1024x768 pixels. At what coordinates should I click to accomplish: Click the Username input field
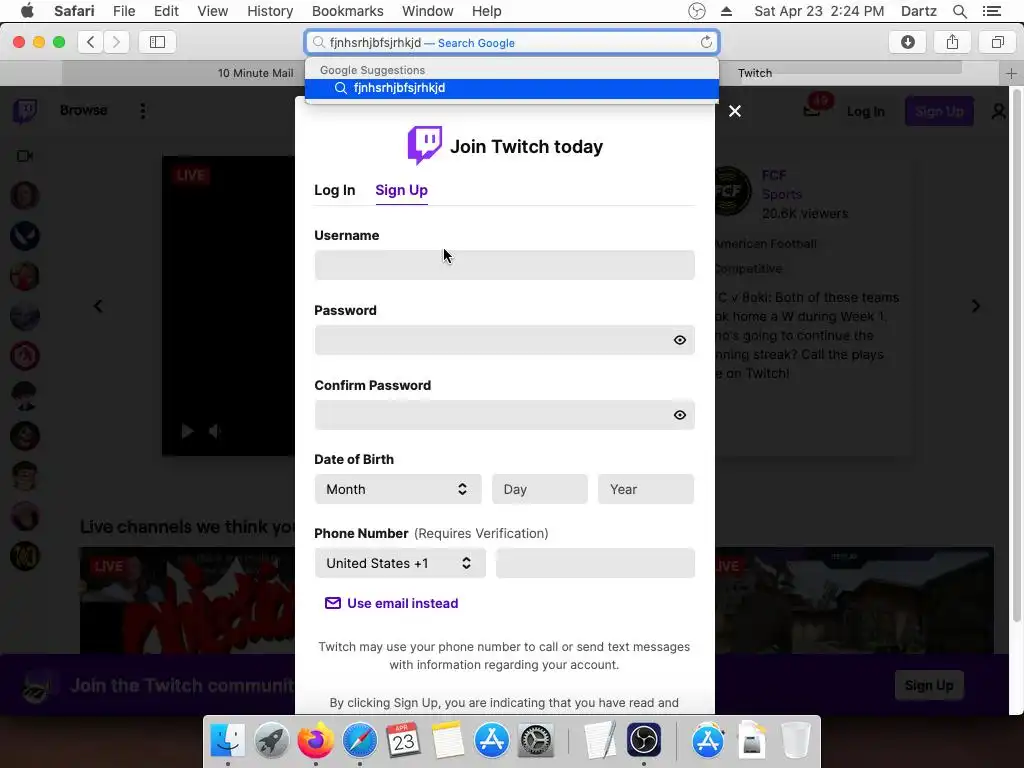point(504,265)
